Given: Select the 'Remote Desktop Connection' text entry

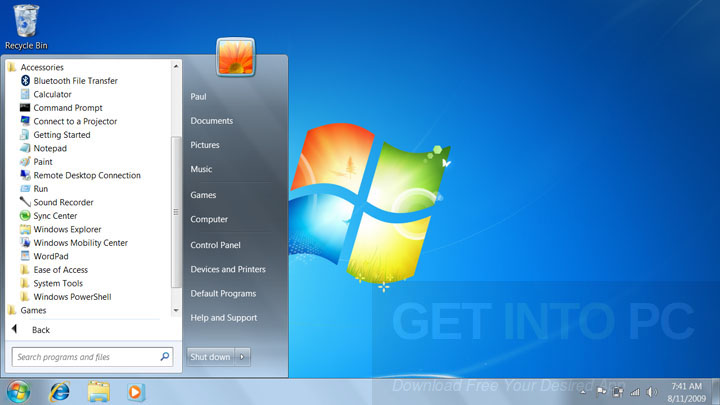Looking at the screenshot, I should 87,175.
